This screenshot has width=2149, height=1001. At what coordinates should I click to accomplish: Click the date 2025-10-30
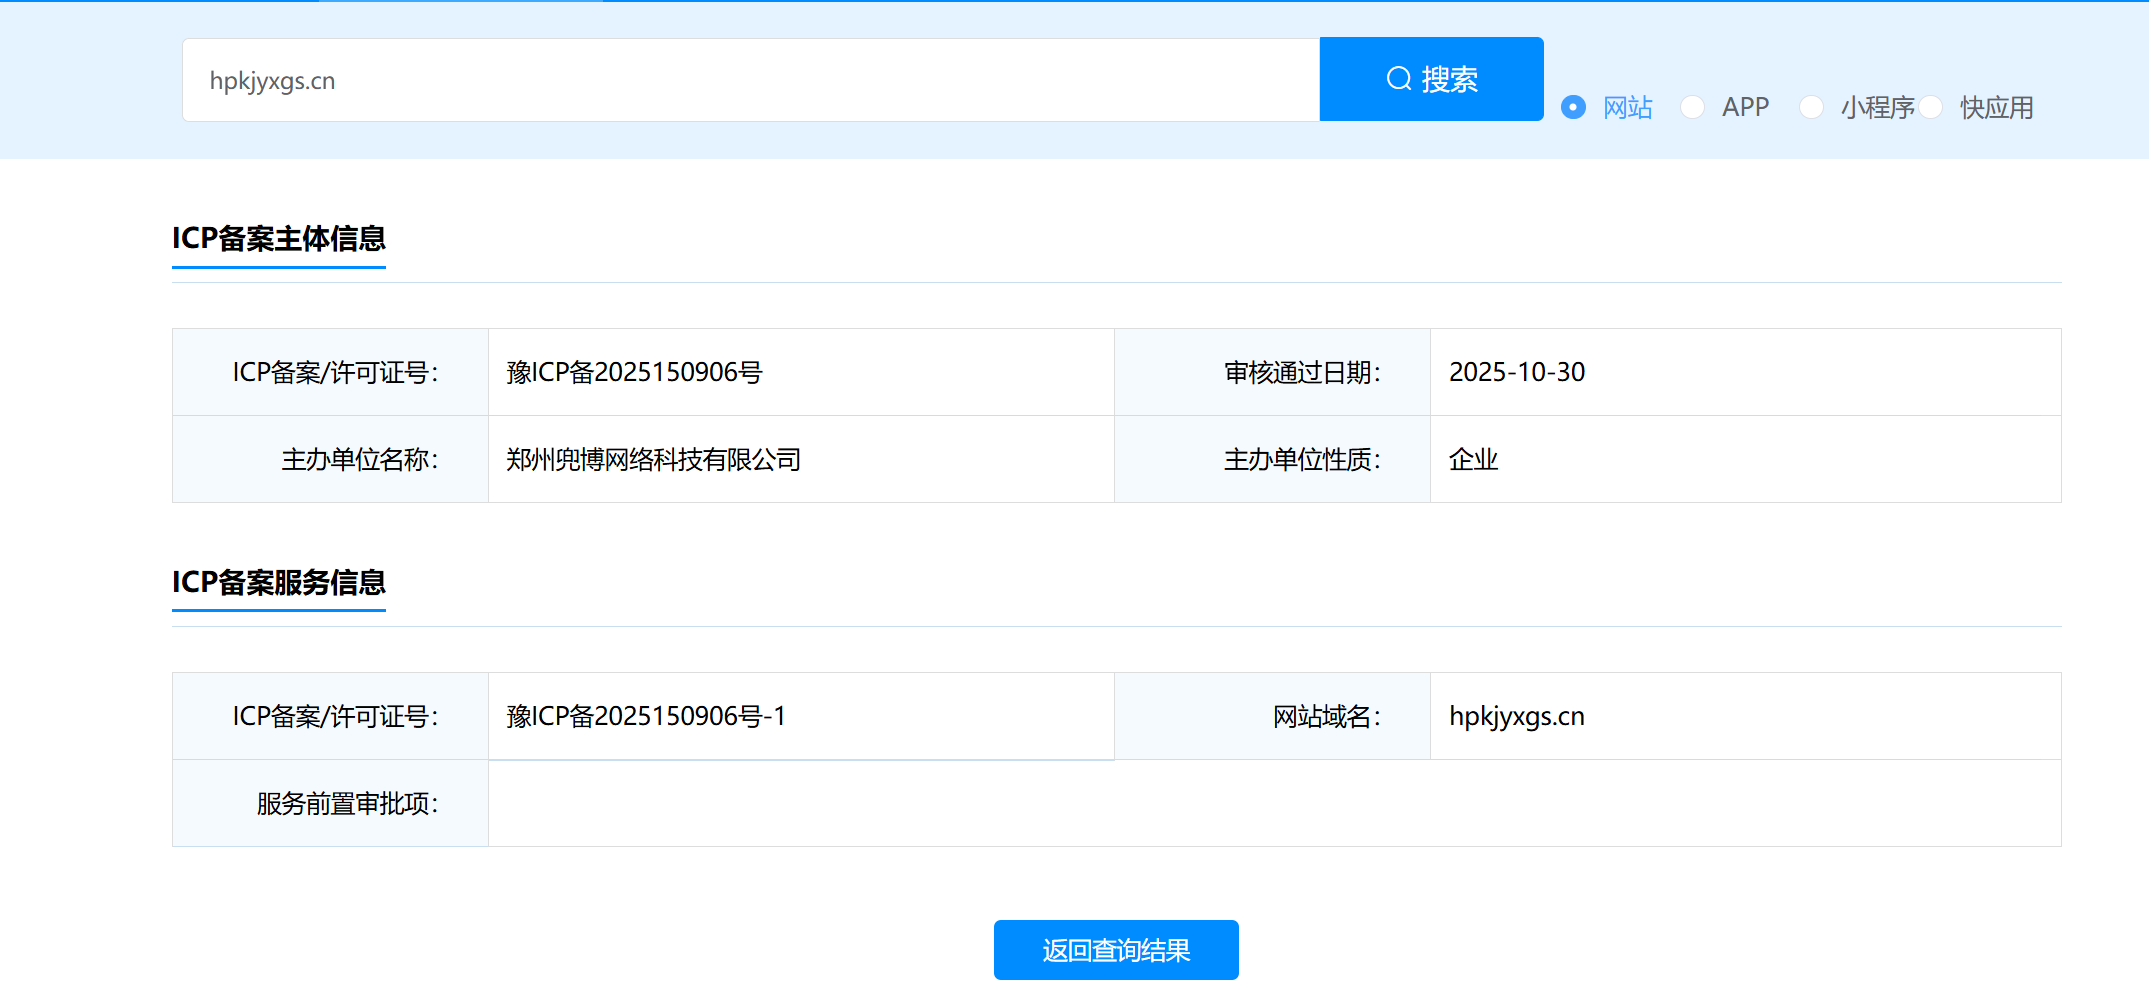pyautogui.click(x=1517, y=372)
